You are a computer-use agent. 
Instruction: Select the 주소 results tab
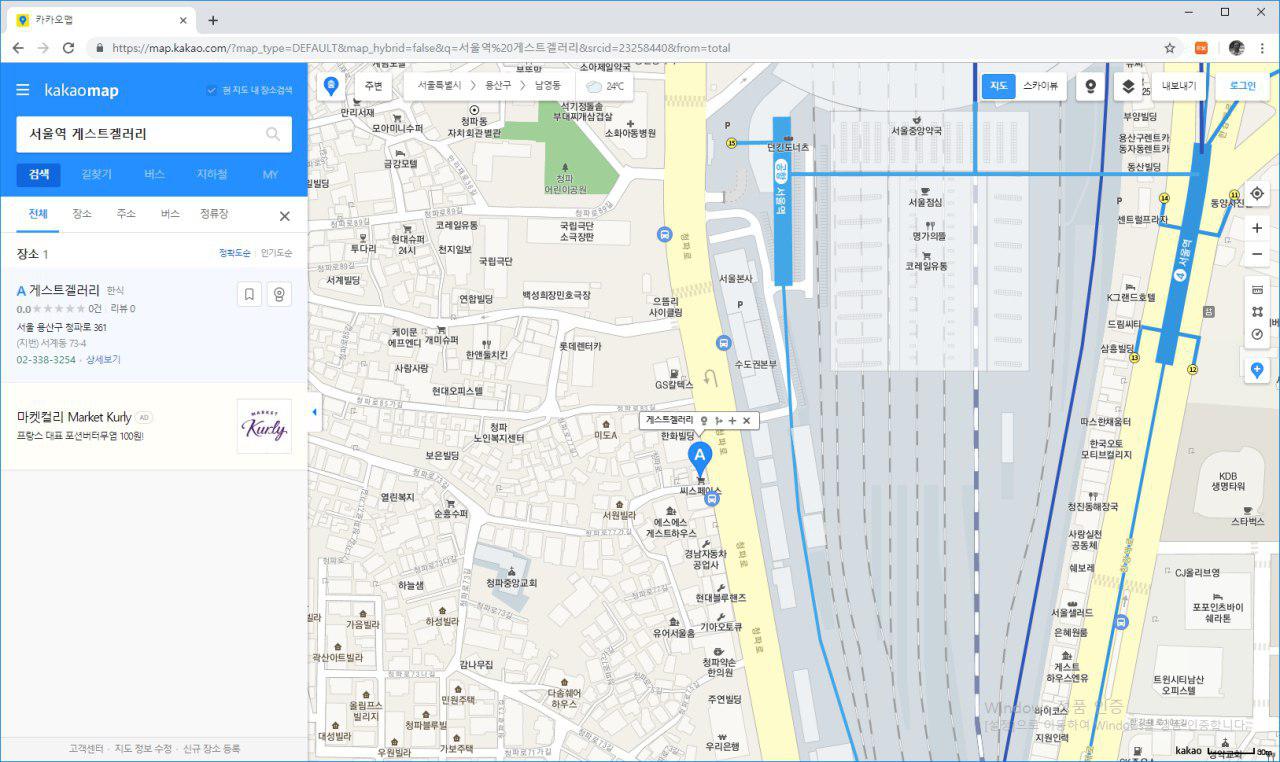[126, 214]
